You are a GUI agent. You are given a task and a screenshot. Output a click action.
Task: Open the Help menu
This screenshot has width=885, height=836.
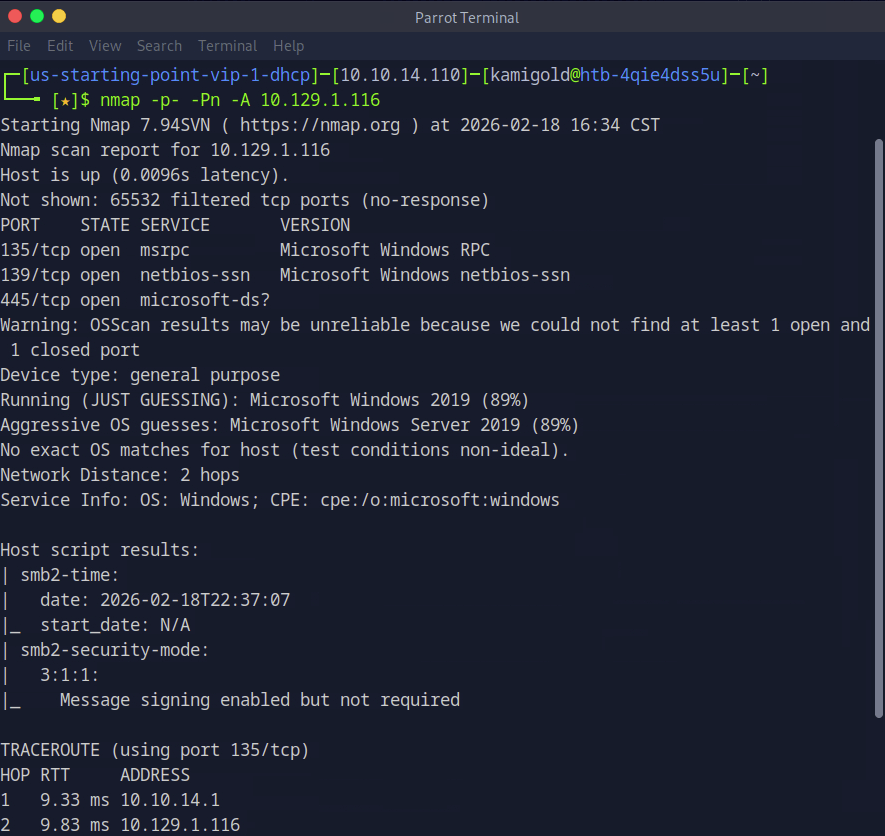tap(288, 46)
